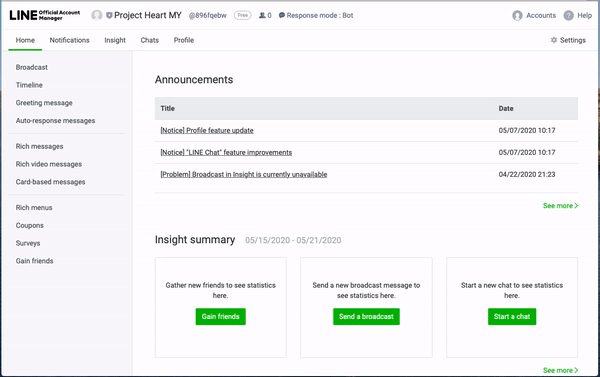
Task: Select Rich messages in the sidebar
Action: [x=39, y=146]
